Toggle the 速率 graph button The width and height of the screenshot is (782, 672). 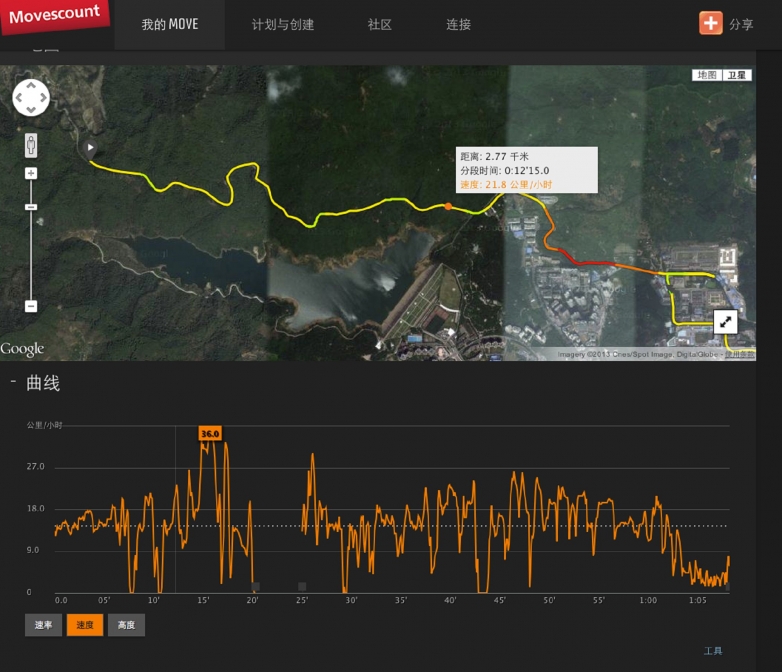click(x=43, y=625)
